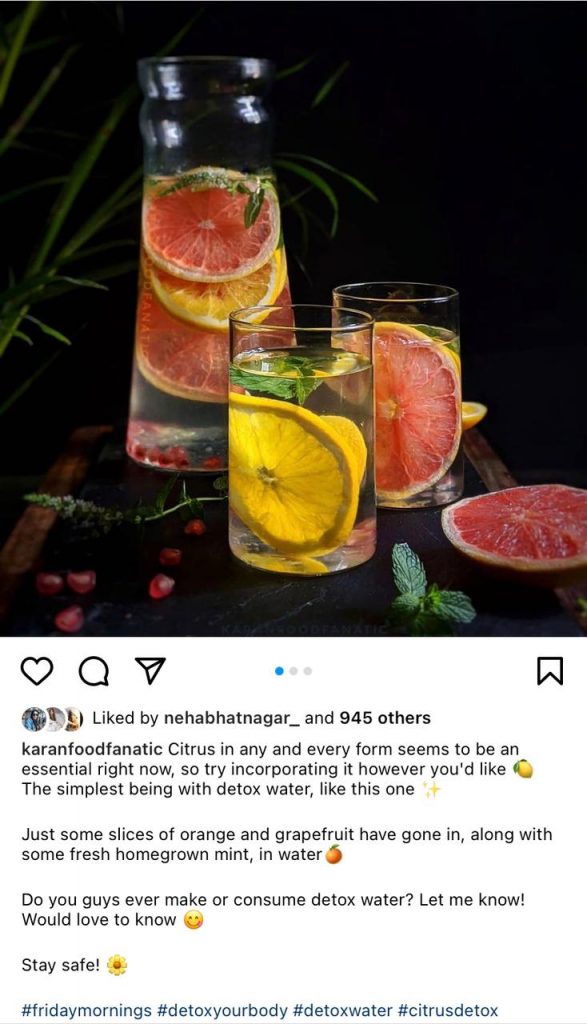Save the post with the bookmark icon
This screenshot has width=587, height=1024.
(550, 671)
